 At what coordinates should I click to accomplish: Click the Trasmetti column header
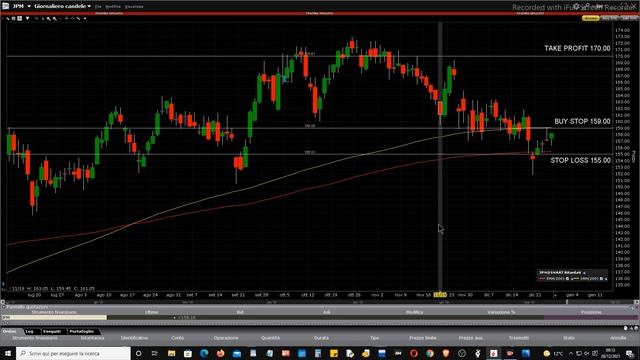pos(519,338)
